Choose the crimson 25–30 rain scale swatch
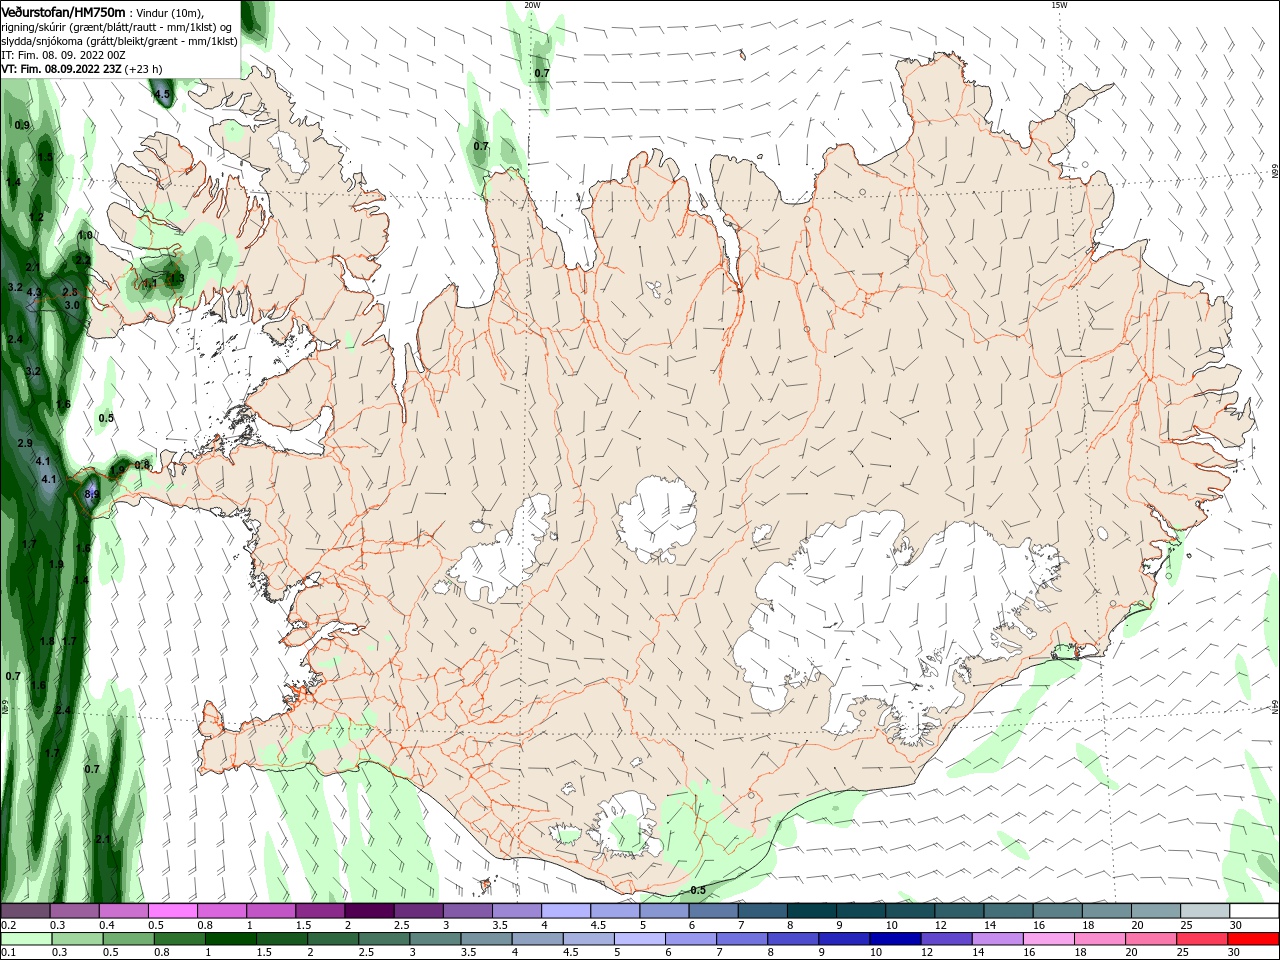The width and height of the screenshot is (1280, 960). coord(1203,939)
